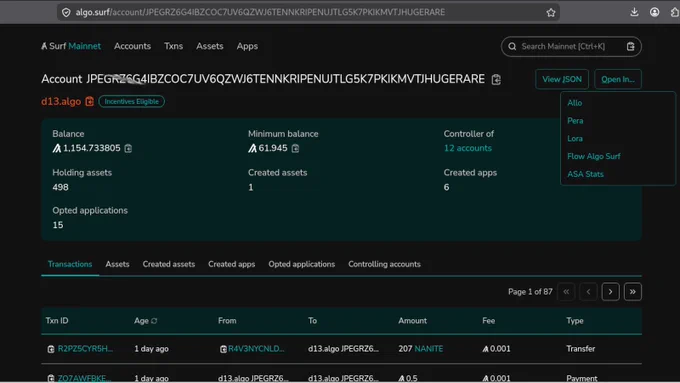
Task: Switch to the Created assets tab
Action: click(x=169, y=264)
